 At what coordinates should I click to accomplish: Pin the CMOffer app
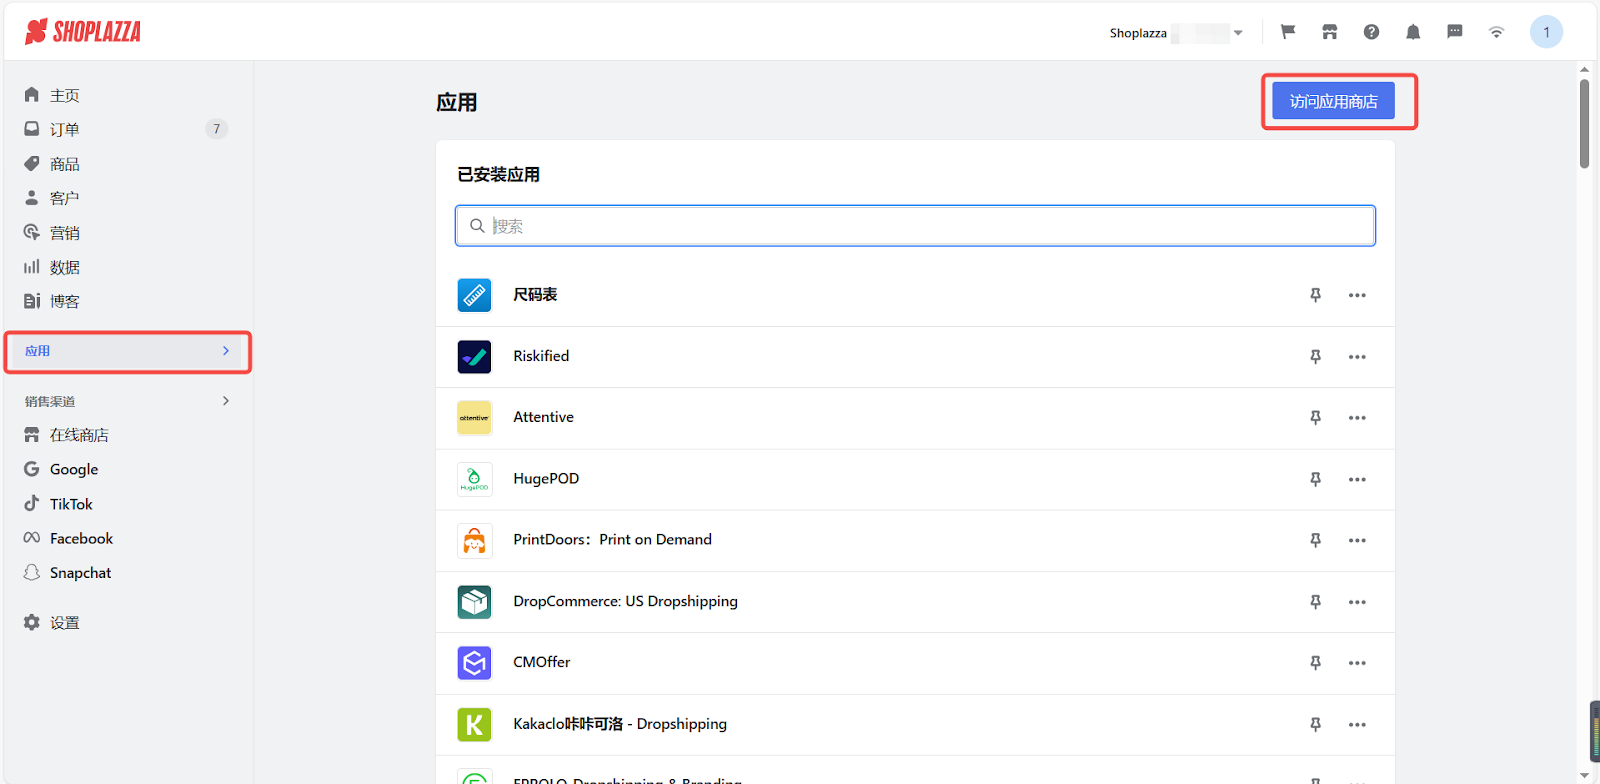pyautogui.click(x=1316, y=663)
